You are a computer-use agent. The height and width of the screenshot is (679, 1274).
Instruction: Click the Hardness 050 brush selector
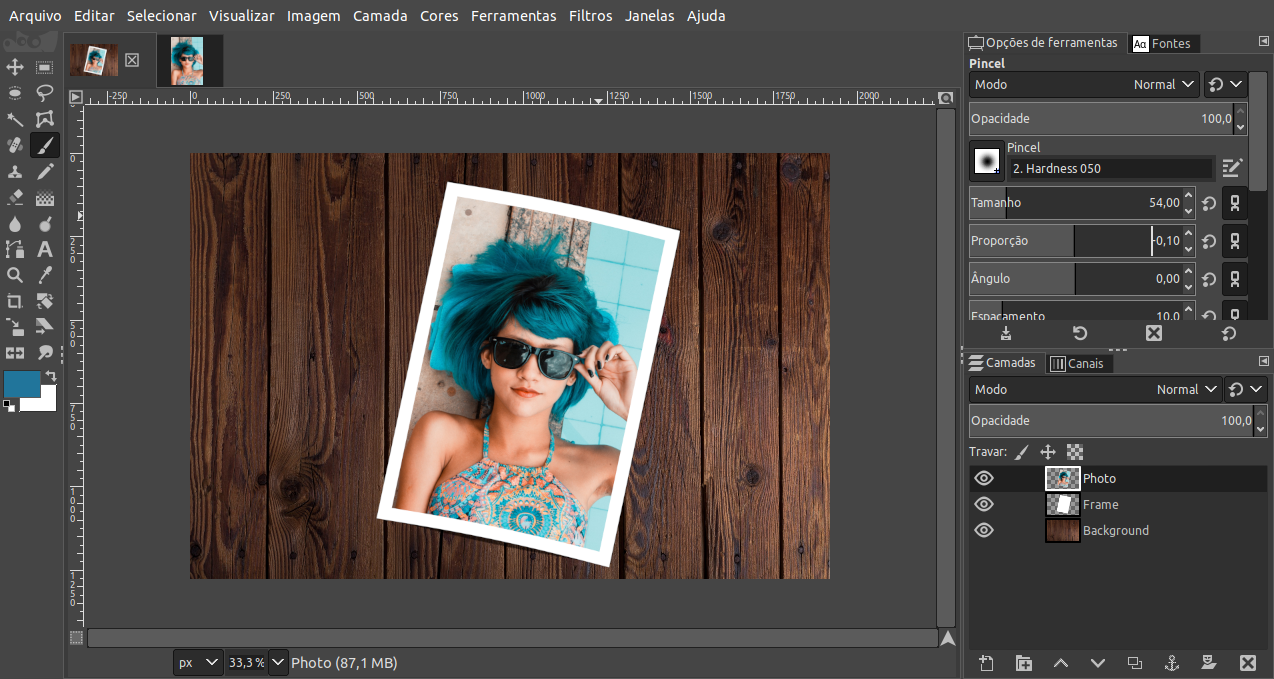tap(1110, 168)
